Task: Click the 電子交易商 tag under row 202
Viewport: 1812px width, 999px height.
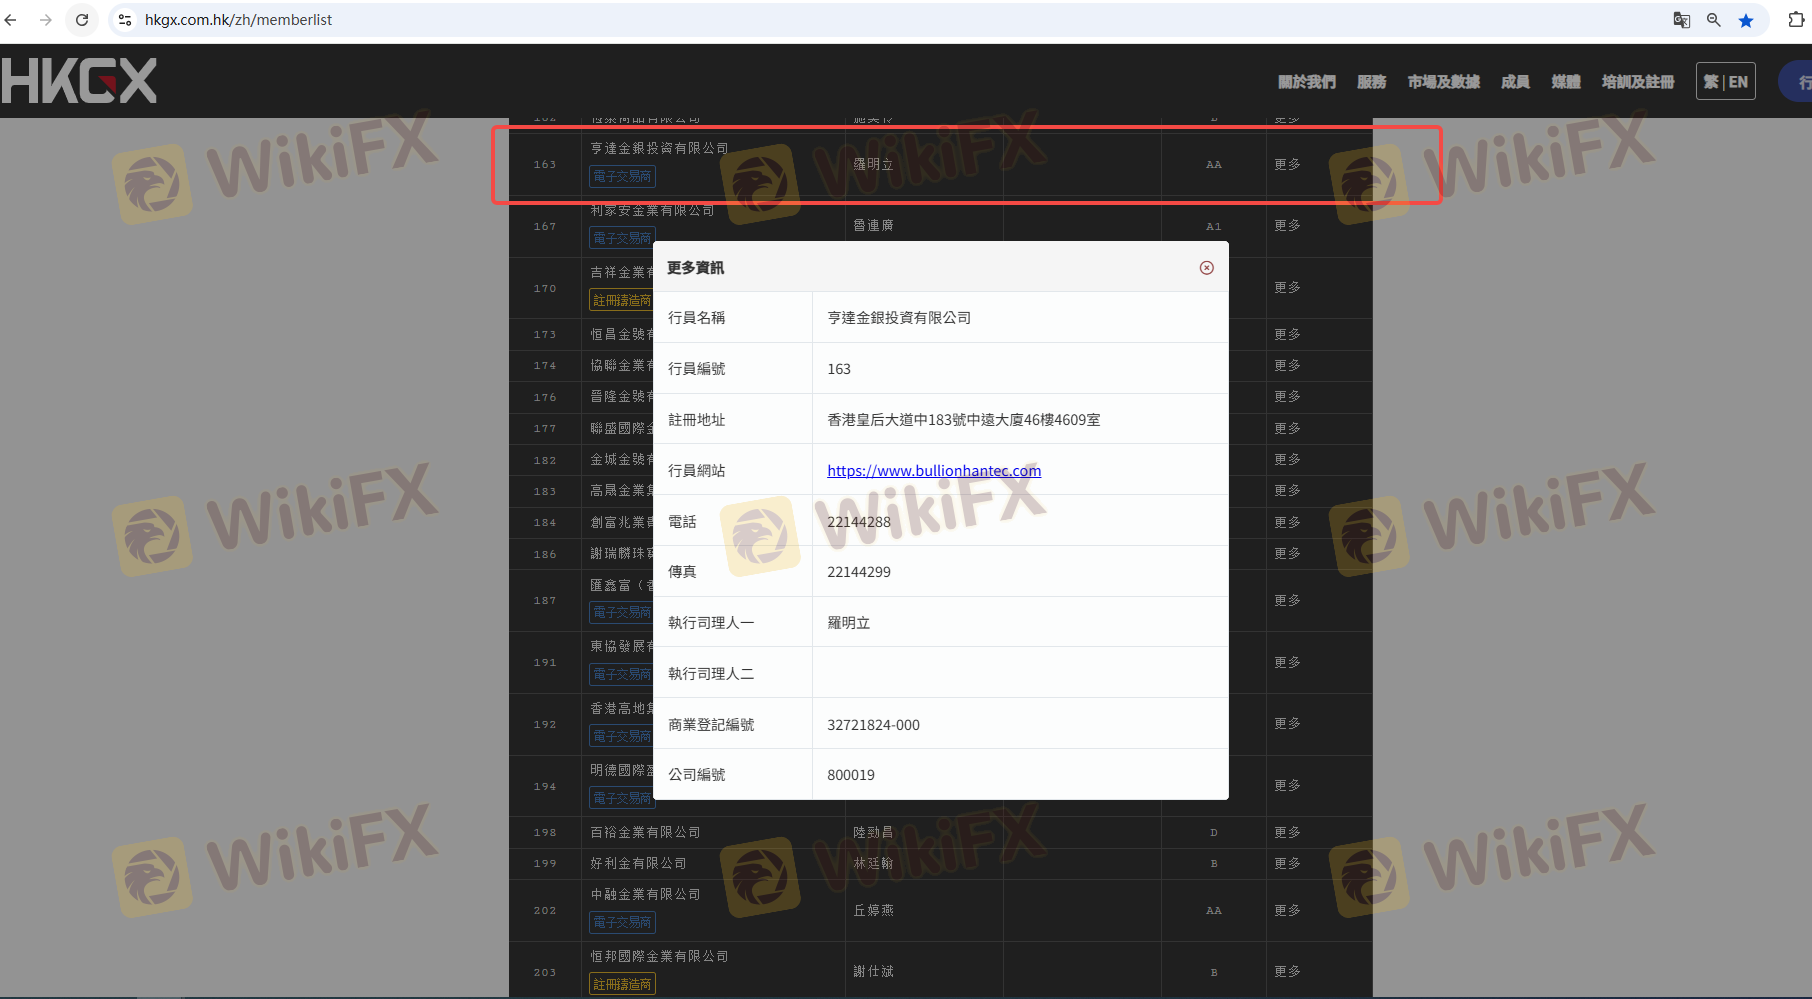Action: point(622,922)
